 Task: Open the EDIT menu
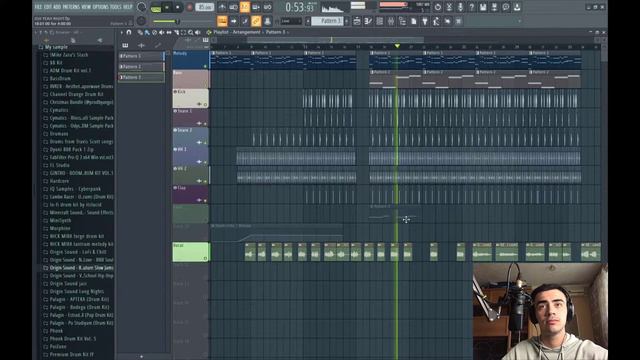[48, 7]
